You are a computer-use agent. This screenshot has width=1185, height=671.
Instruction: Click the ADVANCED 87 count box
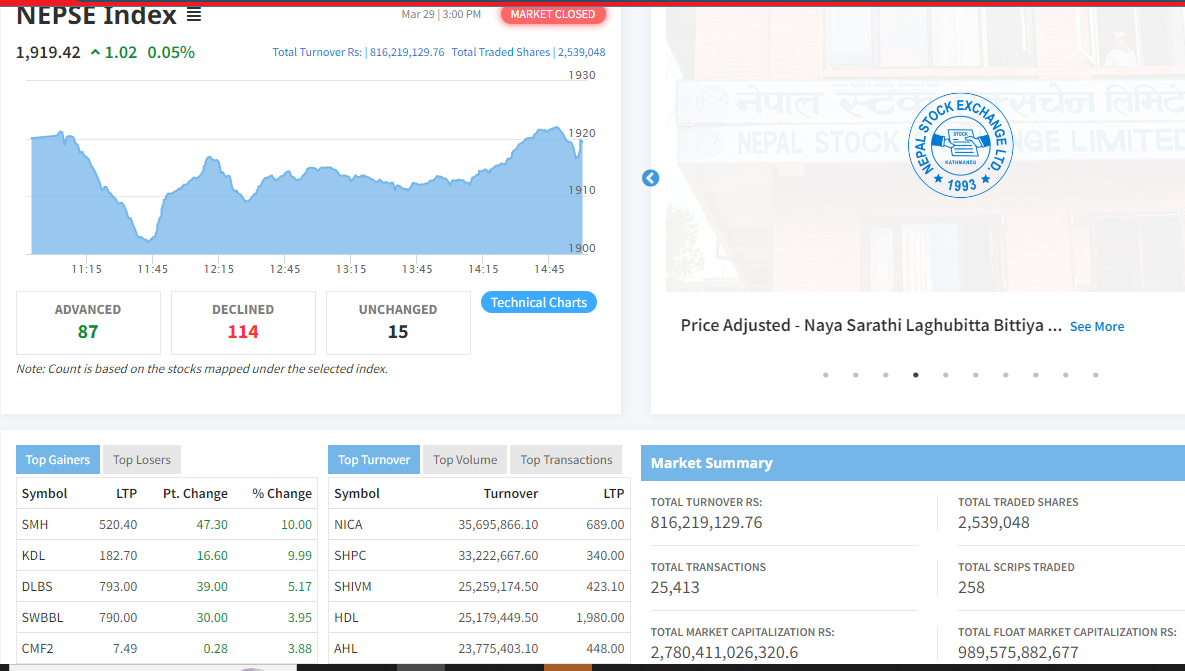point(88,323)
